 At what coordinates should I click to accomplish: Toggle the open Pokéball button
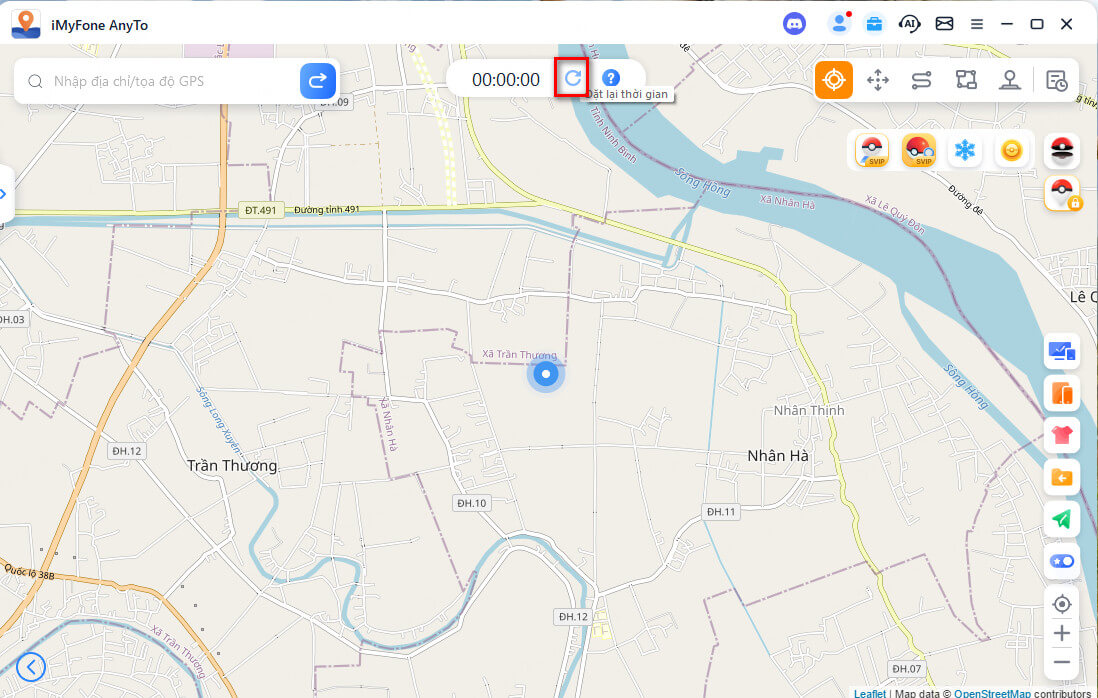click(x=1061, y=150)
